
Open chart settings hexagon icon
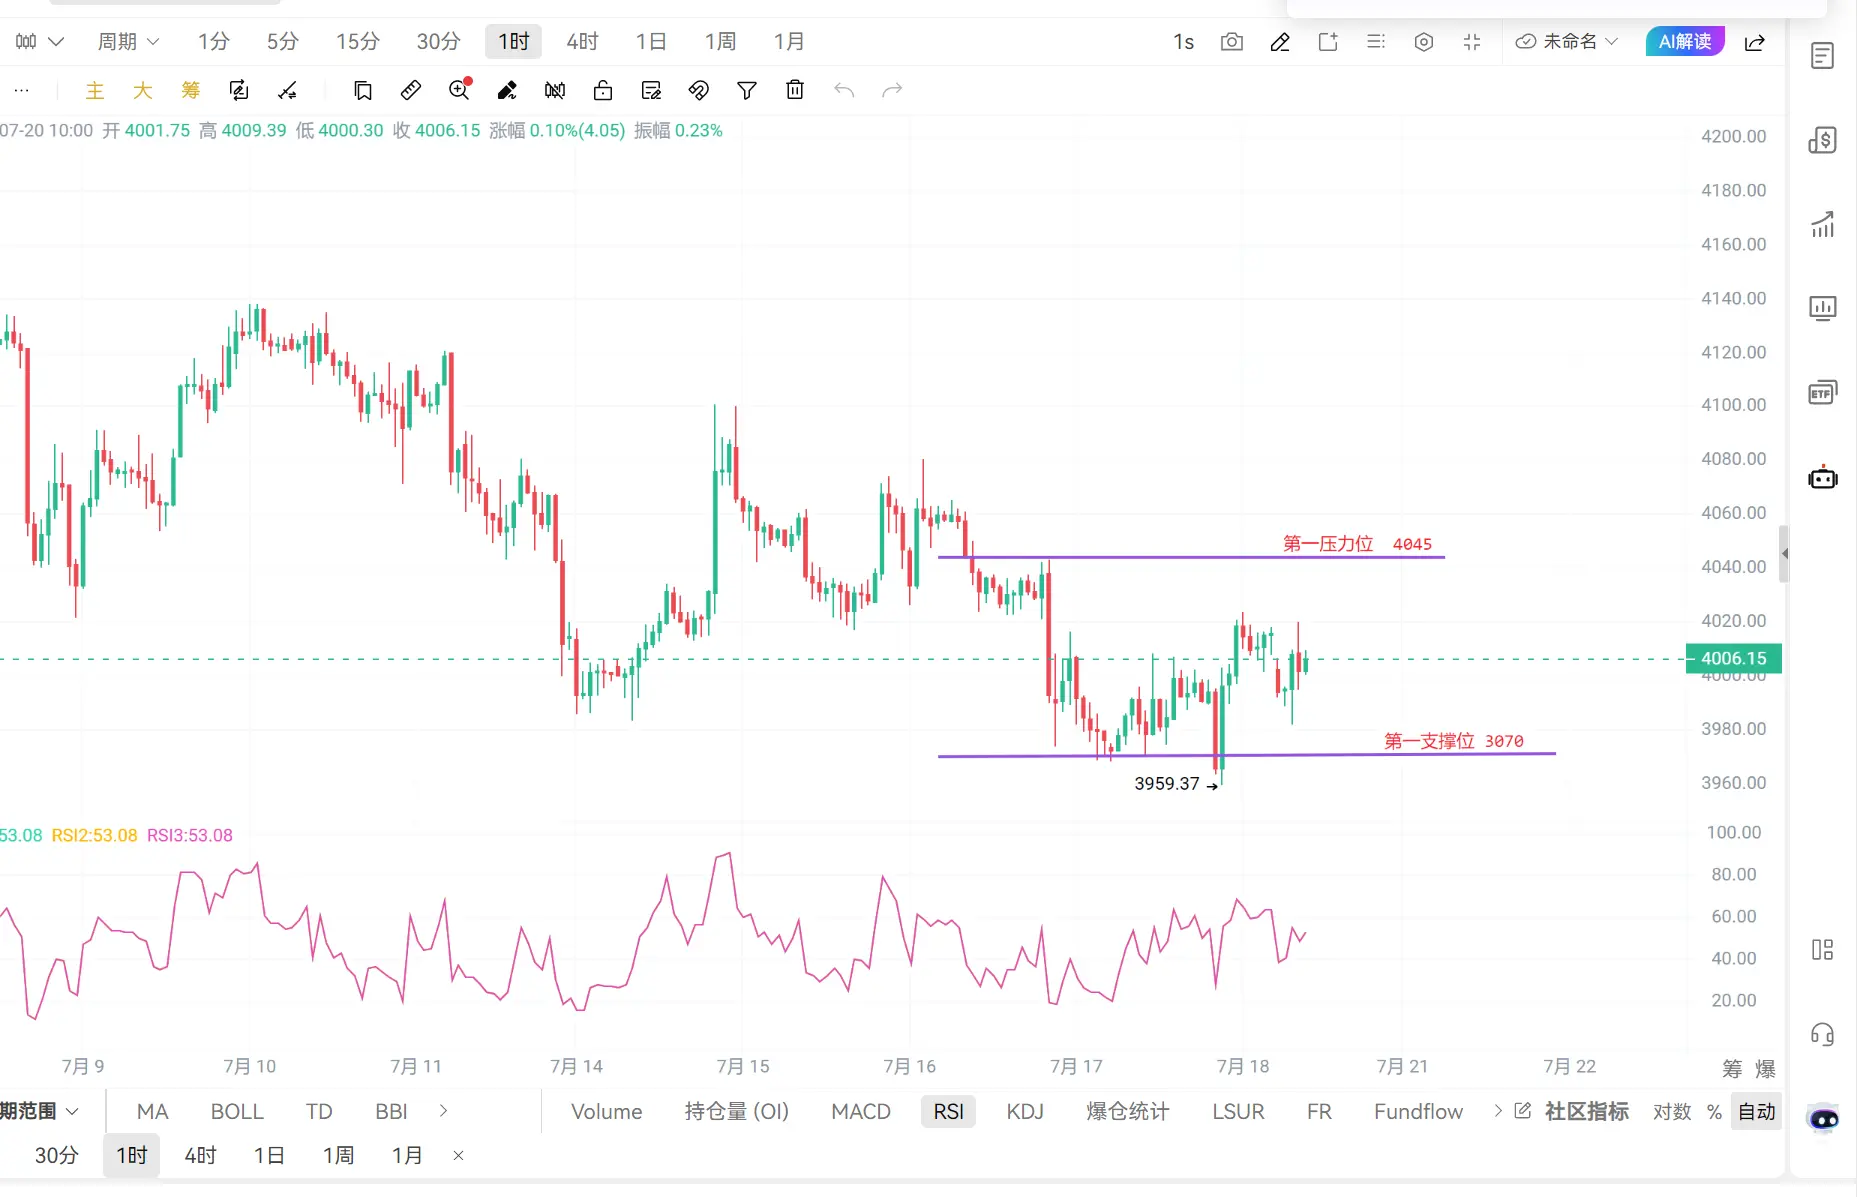point(1424,42)
